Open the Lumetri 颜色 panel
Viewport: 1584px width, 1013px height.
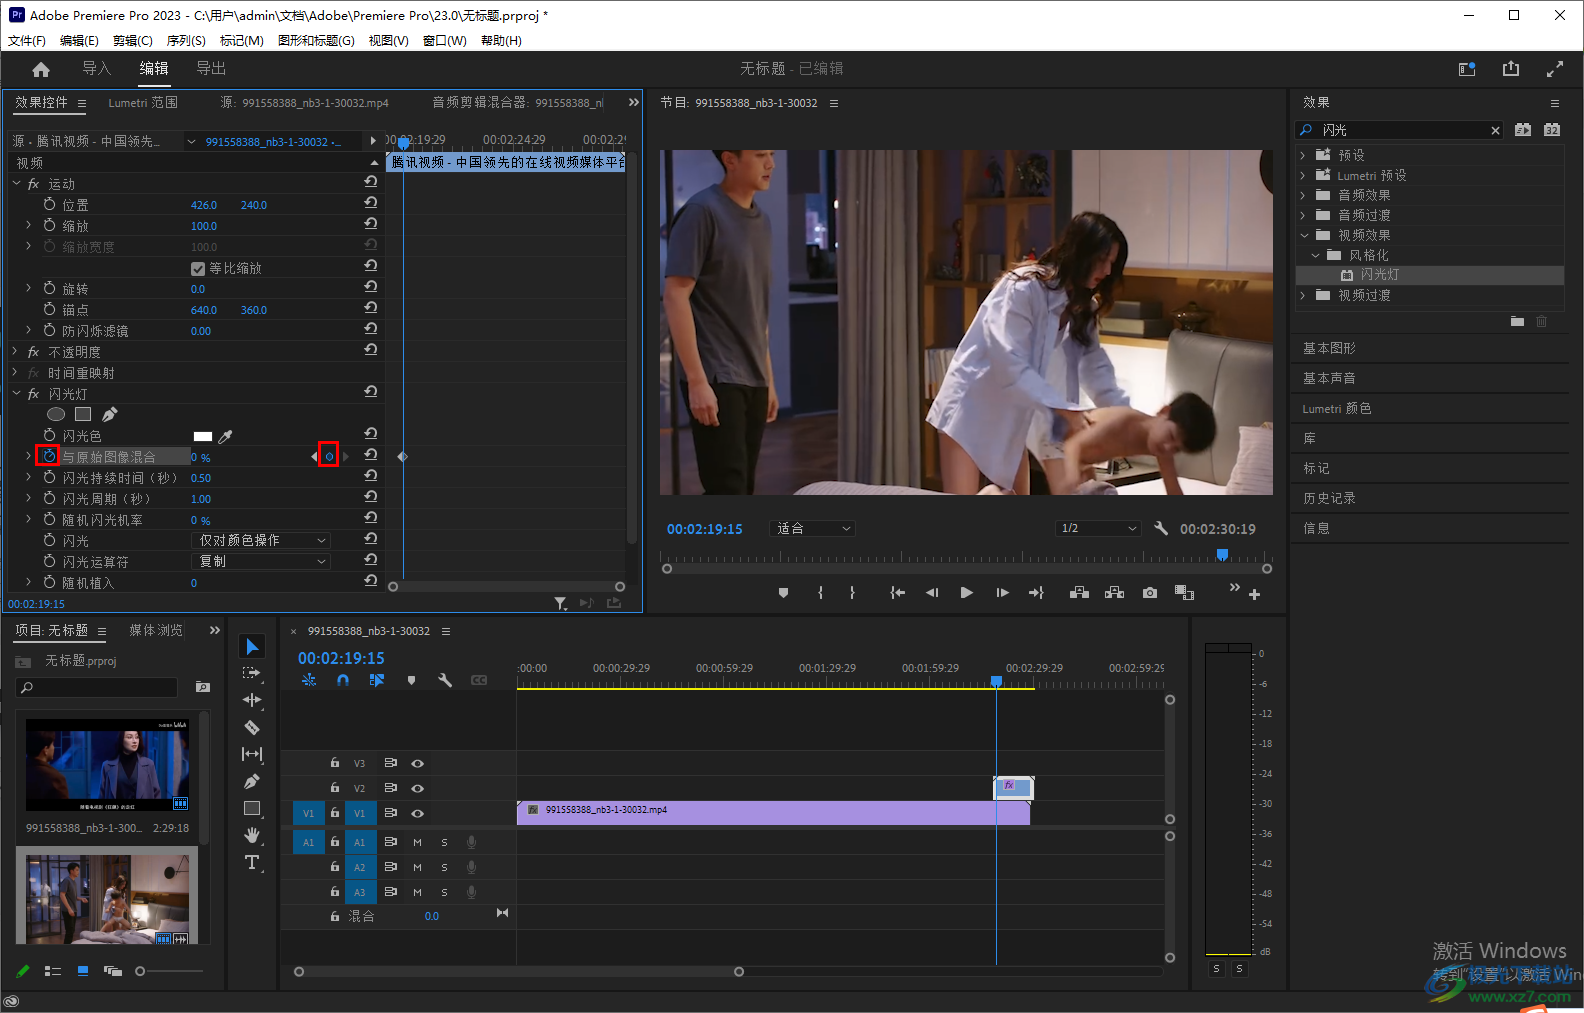pos(1337,408)
